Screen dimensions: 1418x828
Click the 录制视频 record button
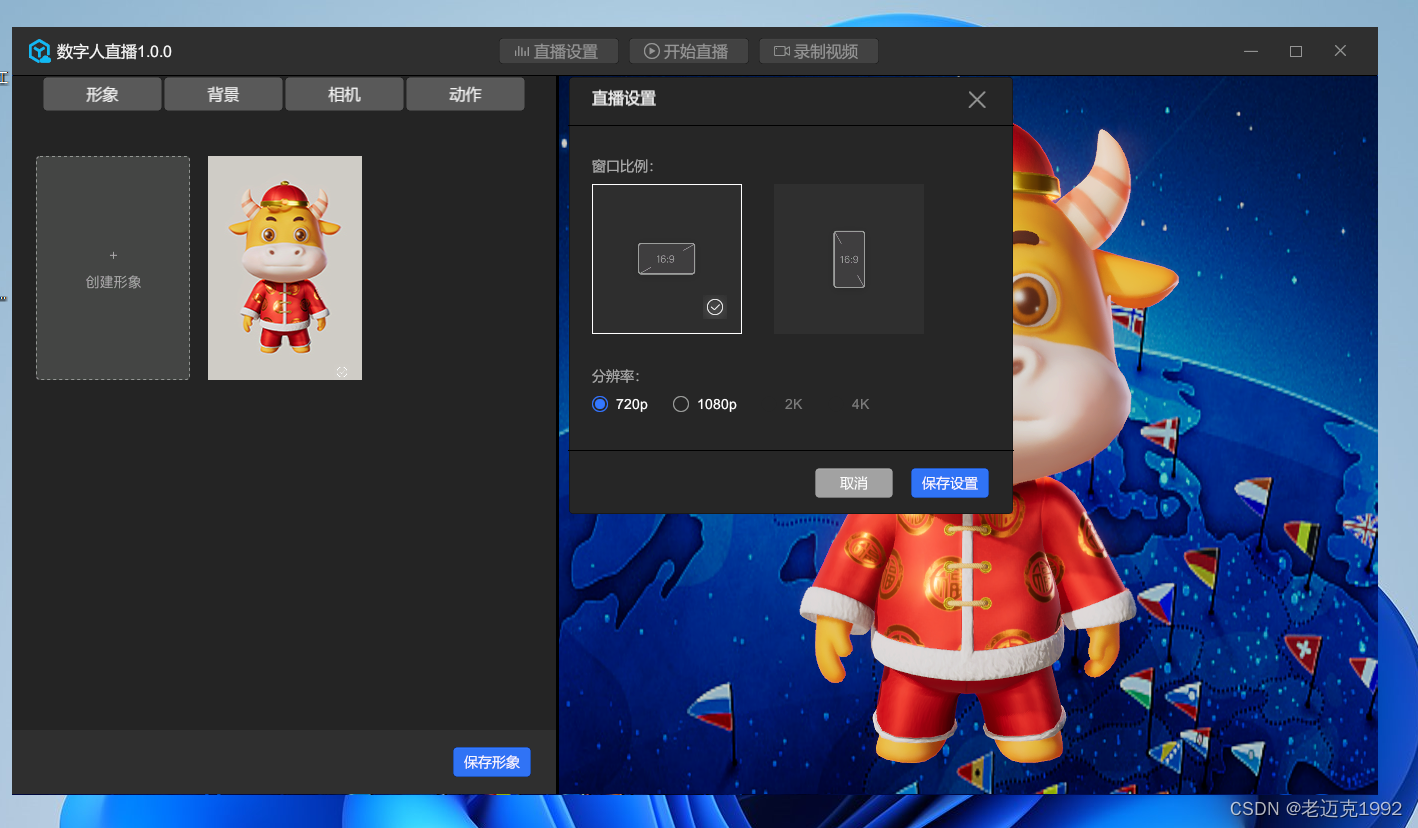(819, 51)
